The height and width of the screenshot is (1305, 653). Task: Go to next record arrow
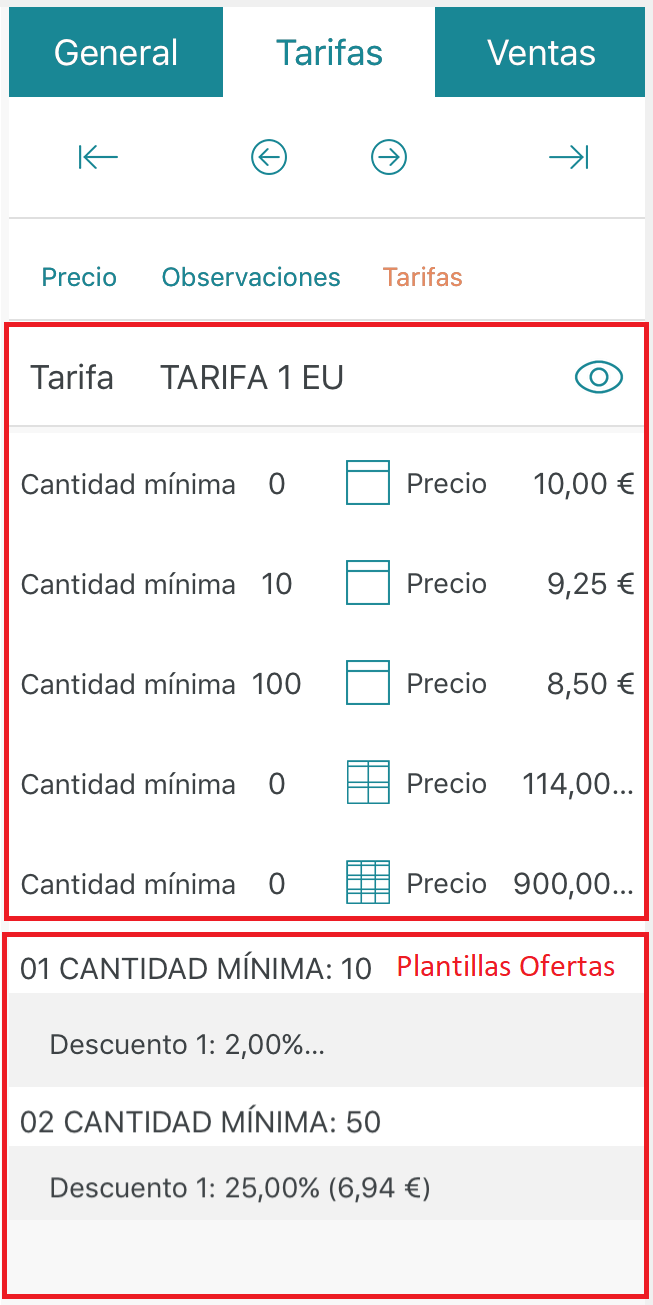coord(389,157)
